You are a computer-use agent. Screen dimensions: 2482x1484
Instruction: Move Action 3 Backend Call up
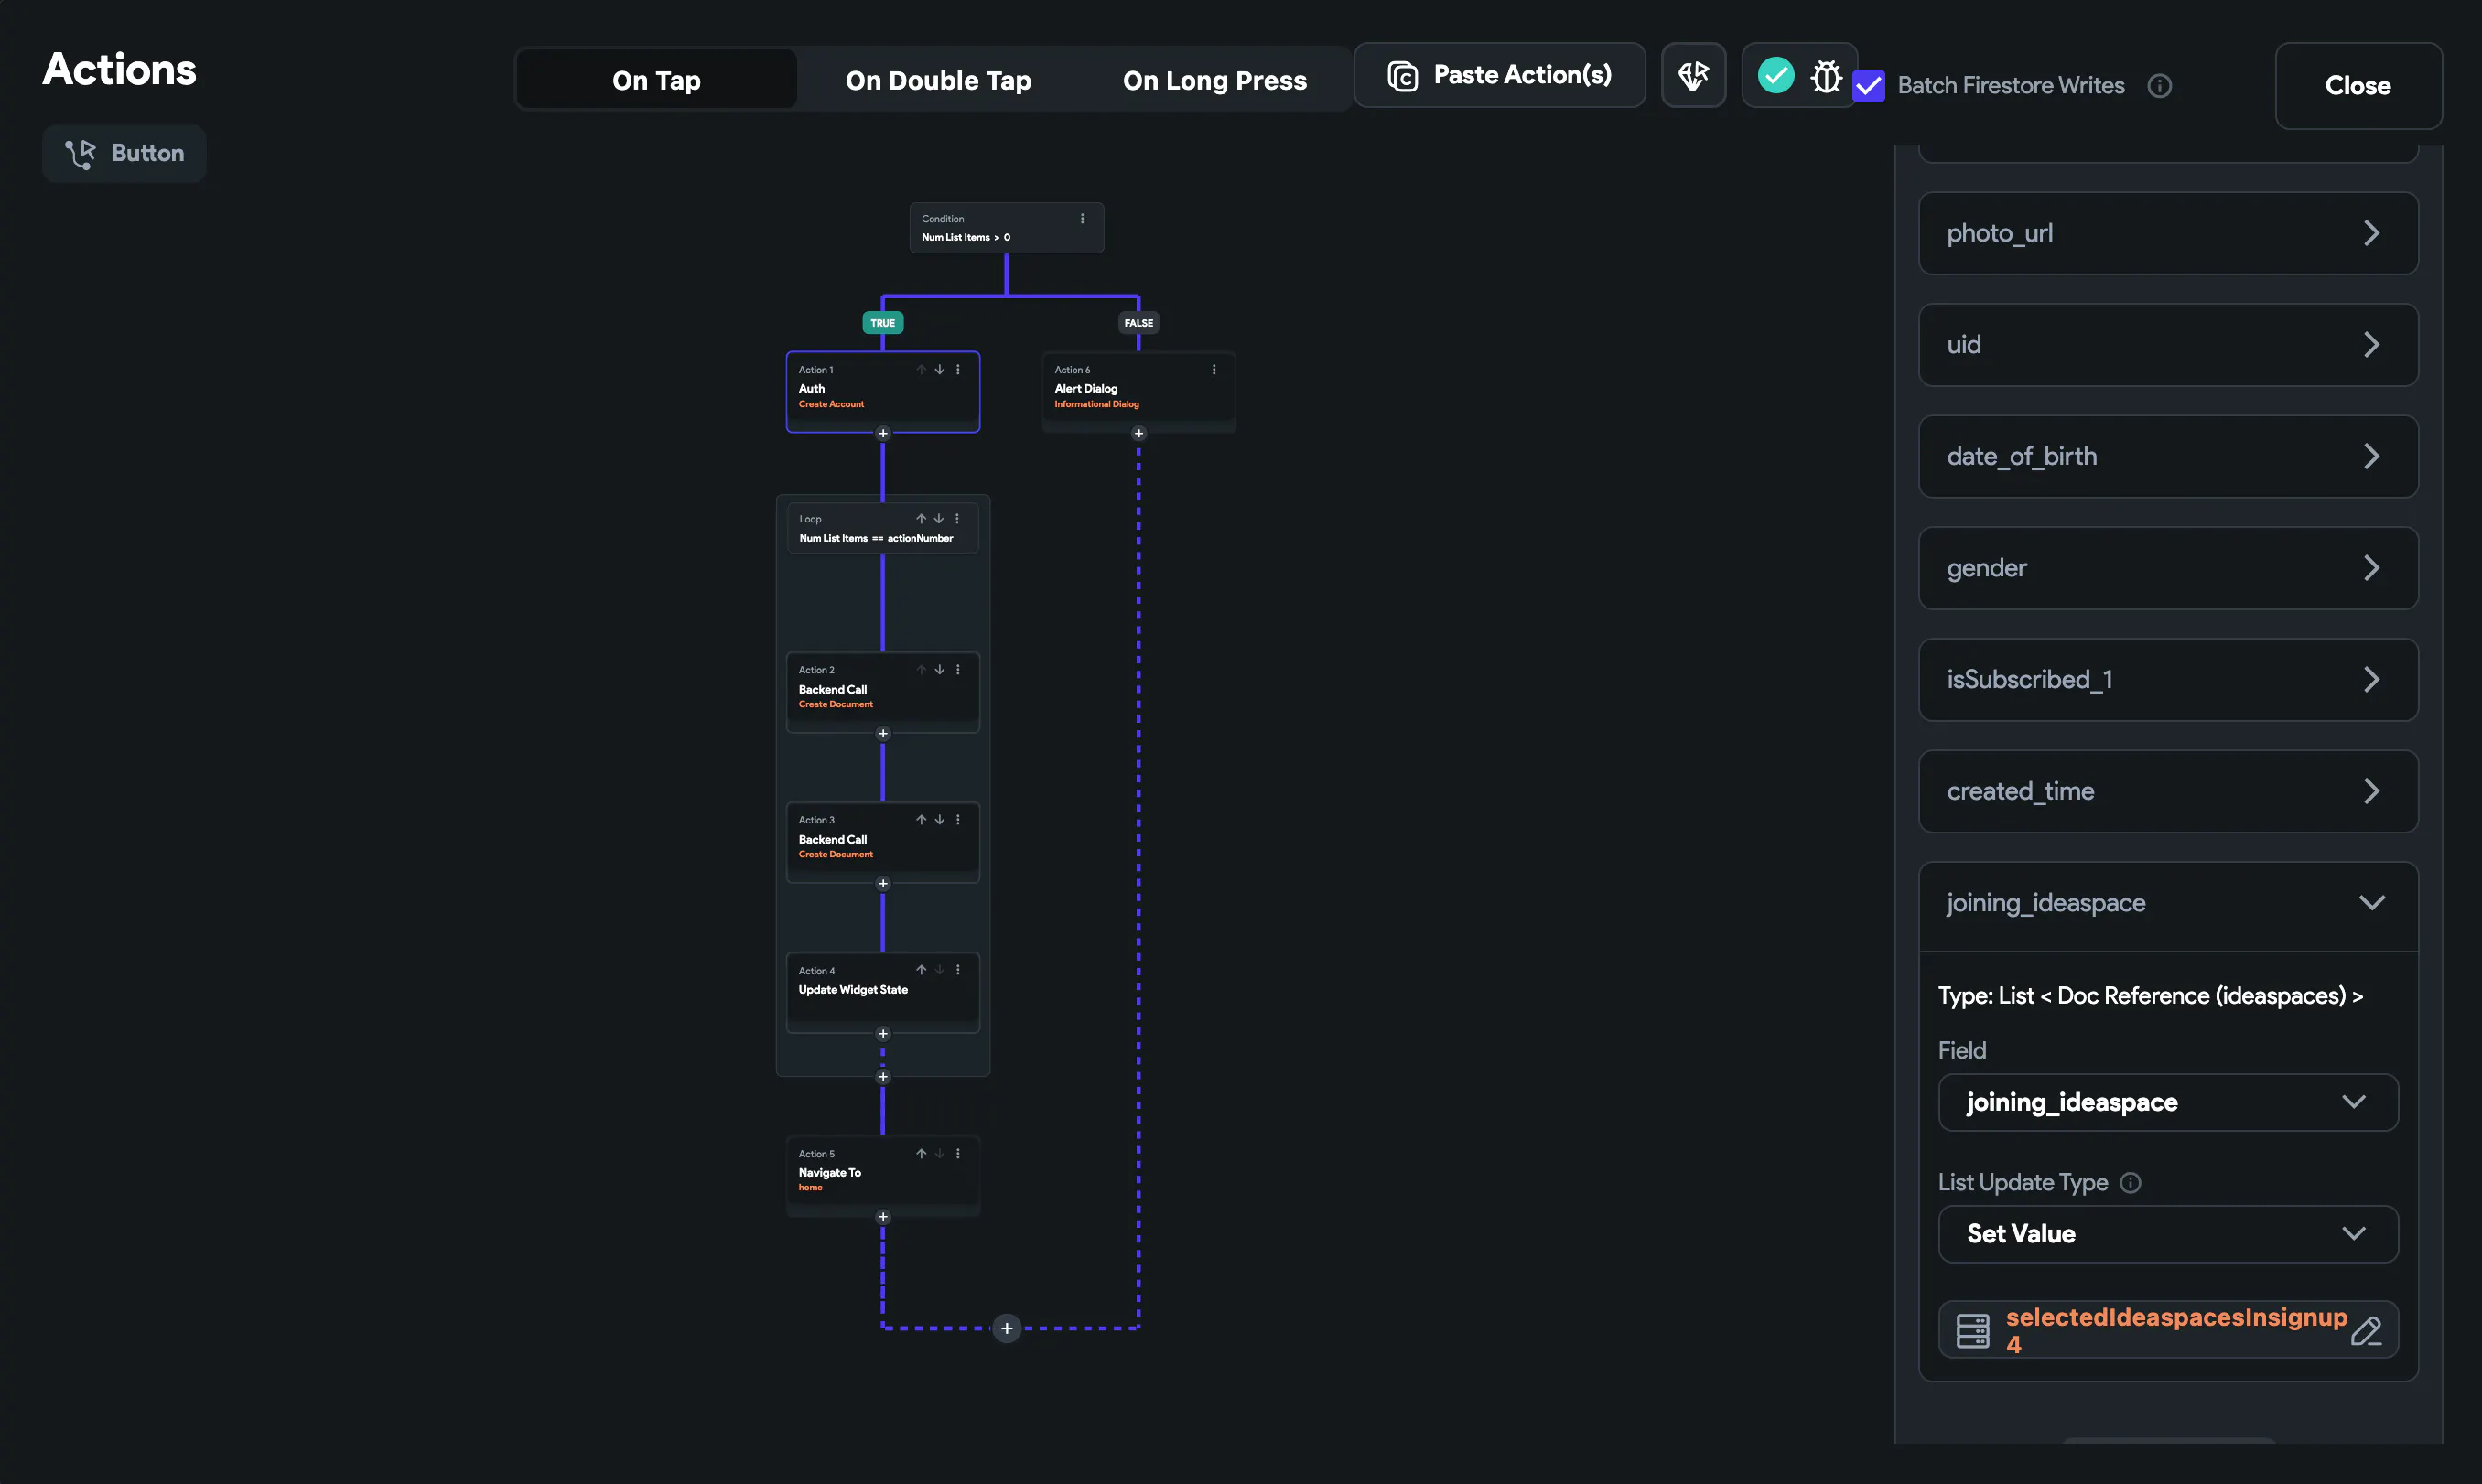pyautogui.click(x=920, y=820)
